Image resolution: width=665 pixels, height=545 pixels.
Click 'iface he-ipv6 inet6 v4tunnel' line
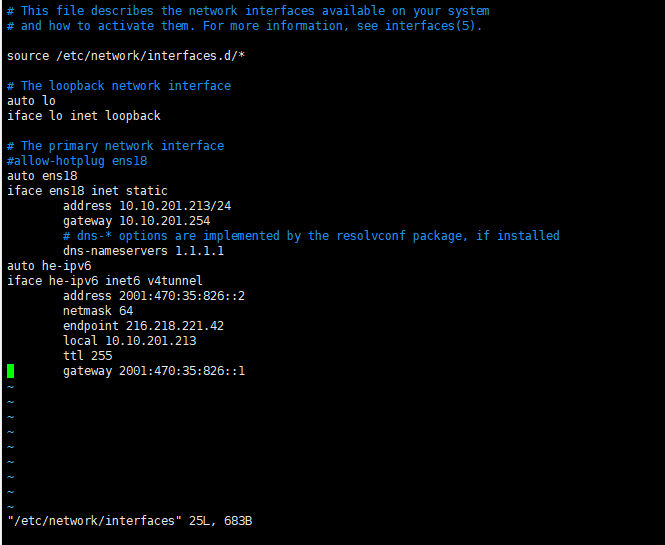[x=104, y=281]
